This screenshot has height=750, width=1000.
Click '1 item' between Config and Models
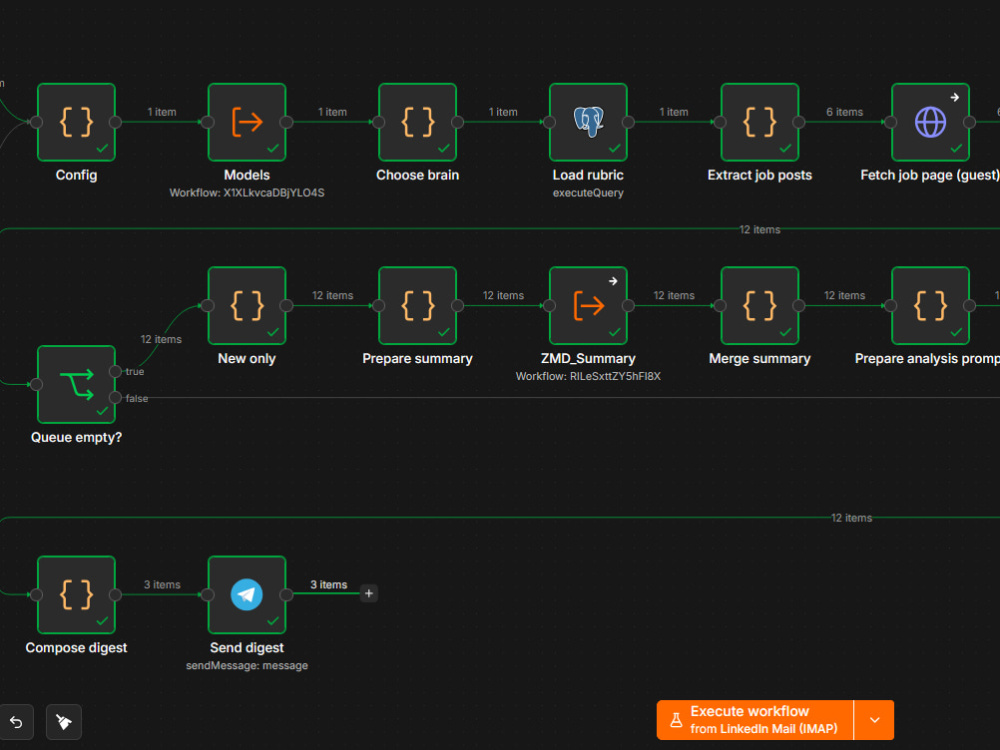(162, 112)
